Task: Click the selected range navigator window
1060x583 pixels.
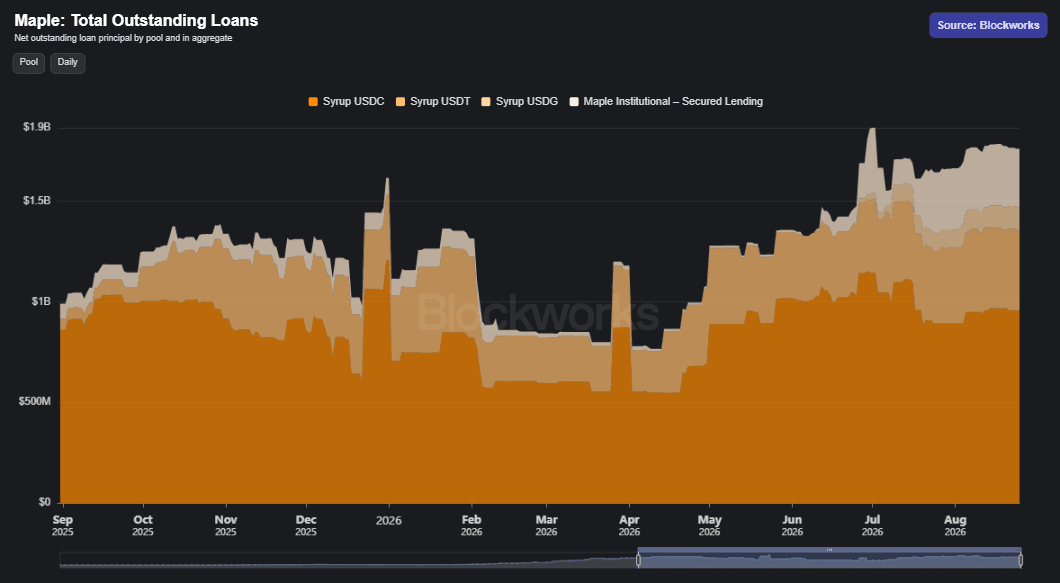Action: (829, 560)
